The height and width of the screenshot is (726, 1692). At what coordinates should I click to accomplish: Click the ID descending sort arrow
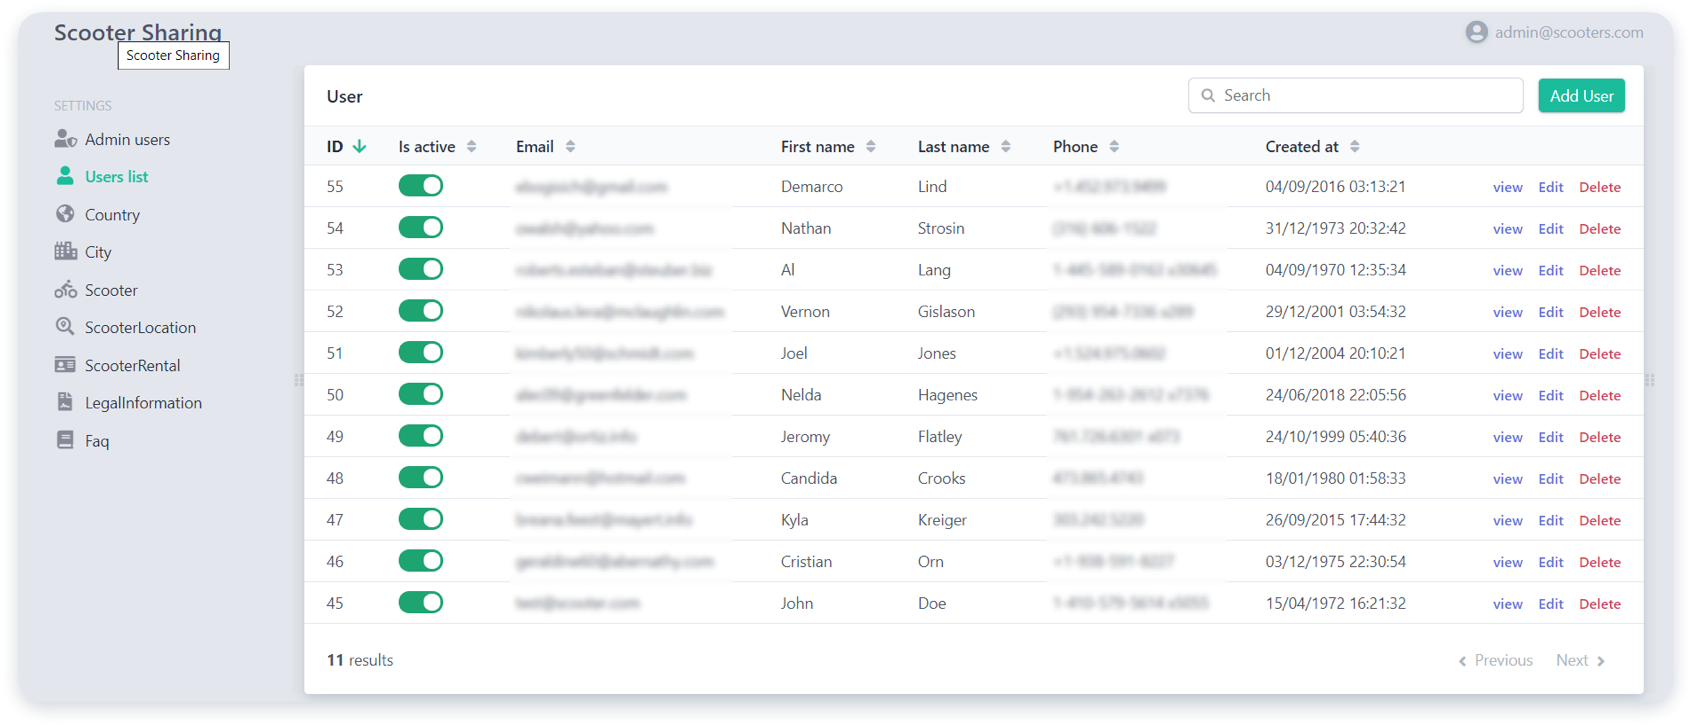coord(360,146)
